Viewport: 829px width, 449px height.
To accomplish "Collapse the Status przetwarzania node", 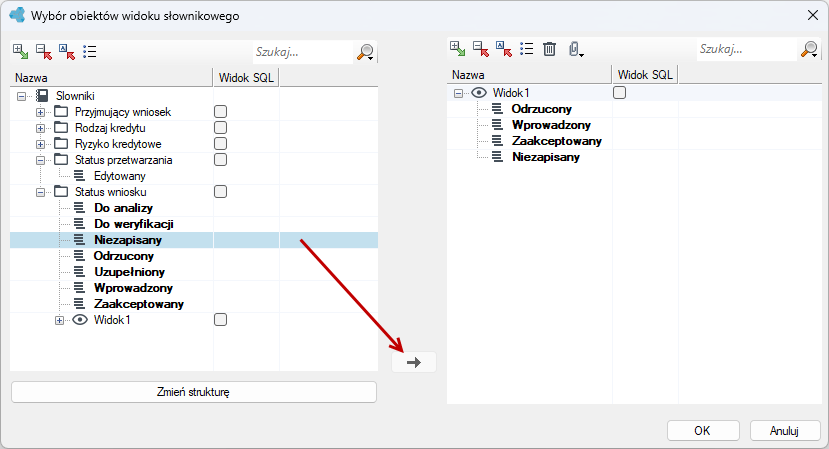I will 40,160.
